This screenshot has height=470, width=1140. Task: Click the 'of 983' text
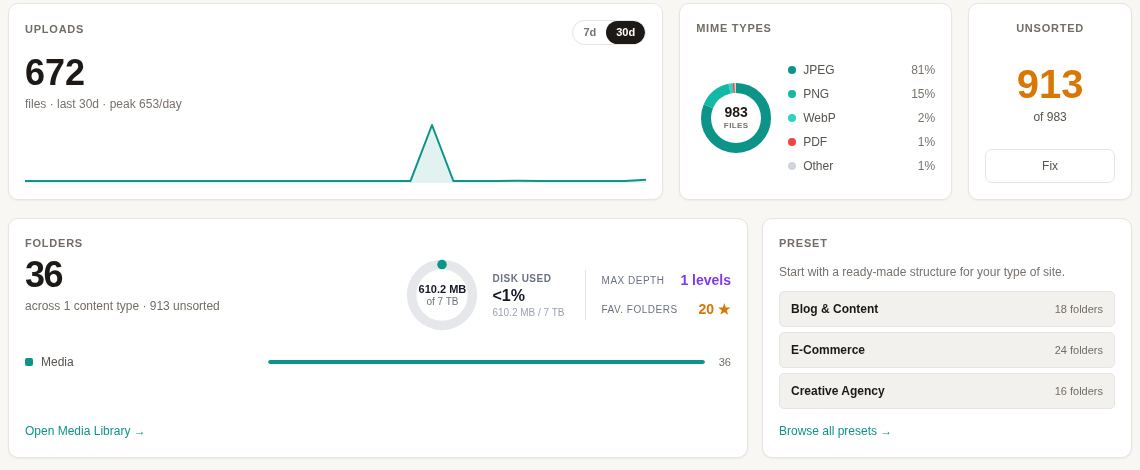tap(1050, 117)
